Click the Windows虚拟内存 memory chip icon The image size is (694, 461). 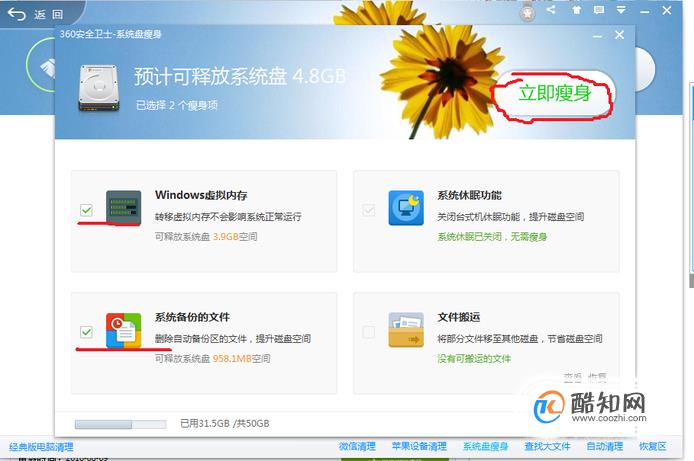(123, 208)
